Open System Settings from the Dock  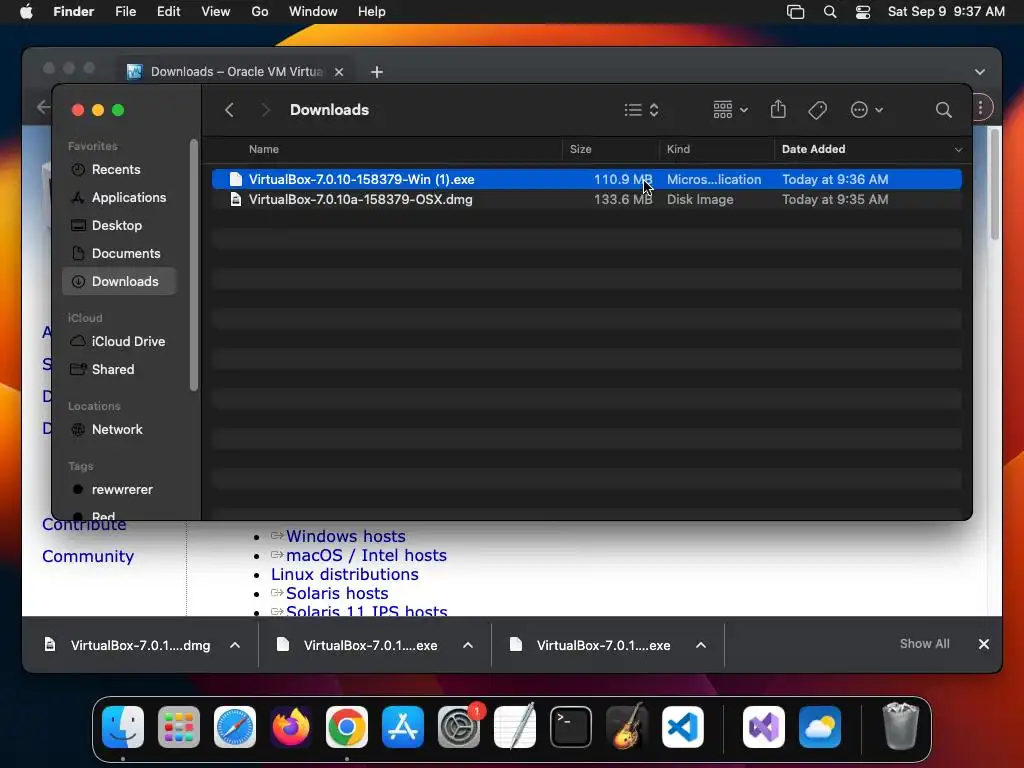(x=458, y=727)
